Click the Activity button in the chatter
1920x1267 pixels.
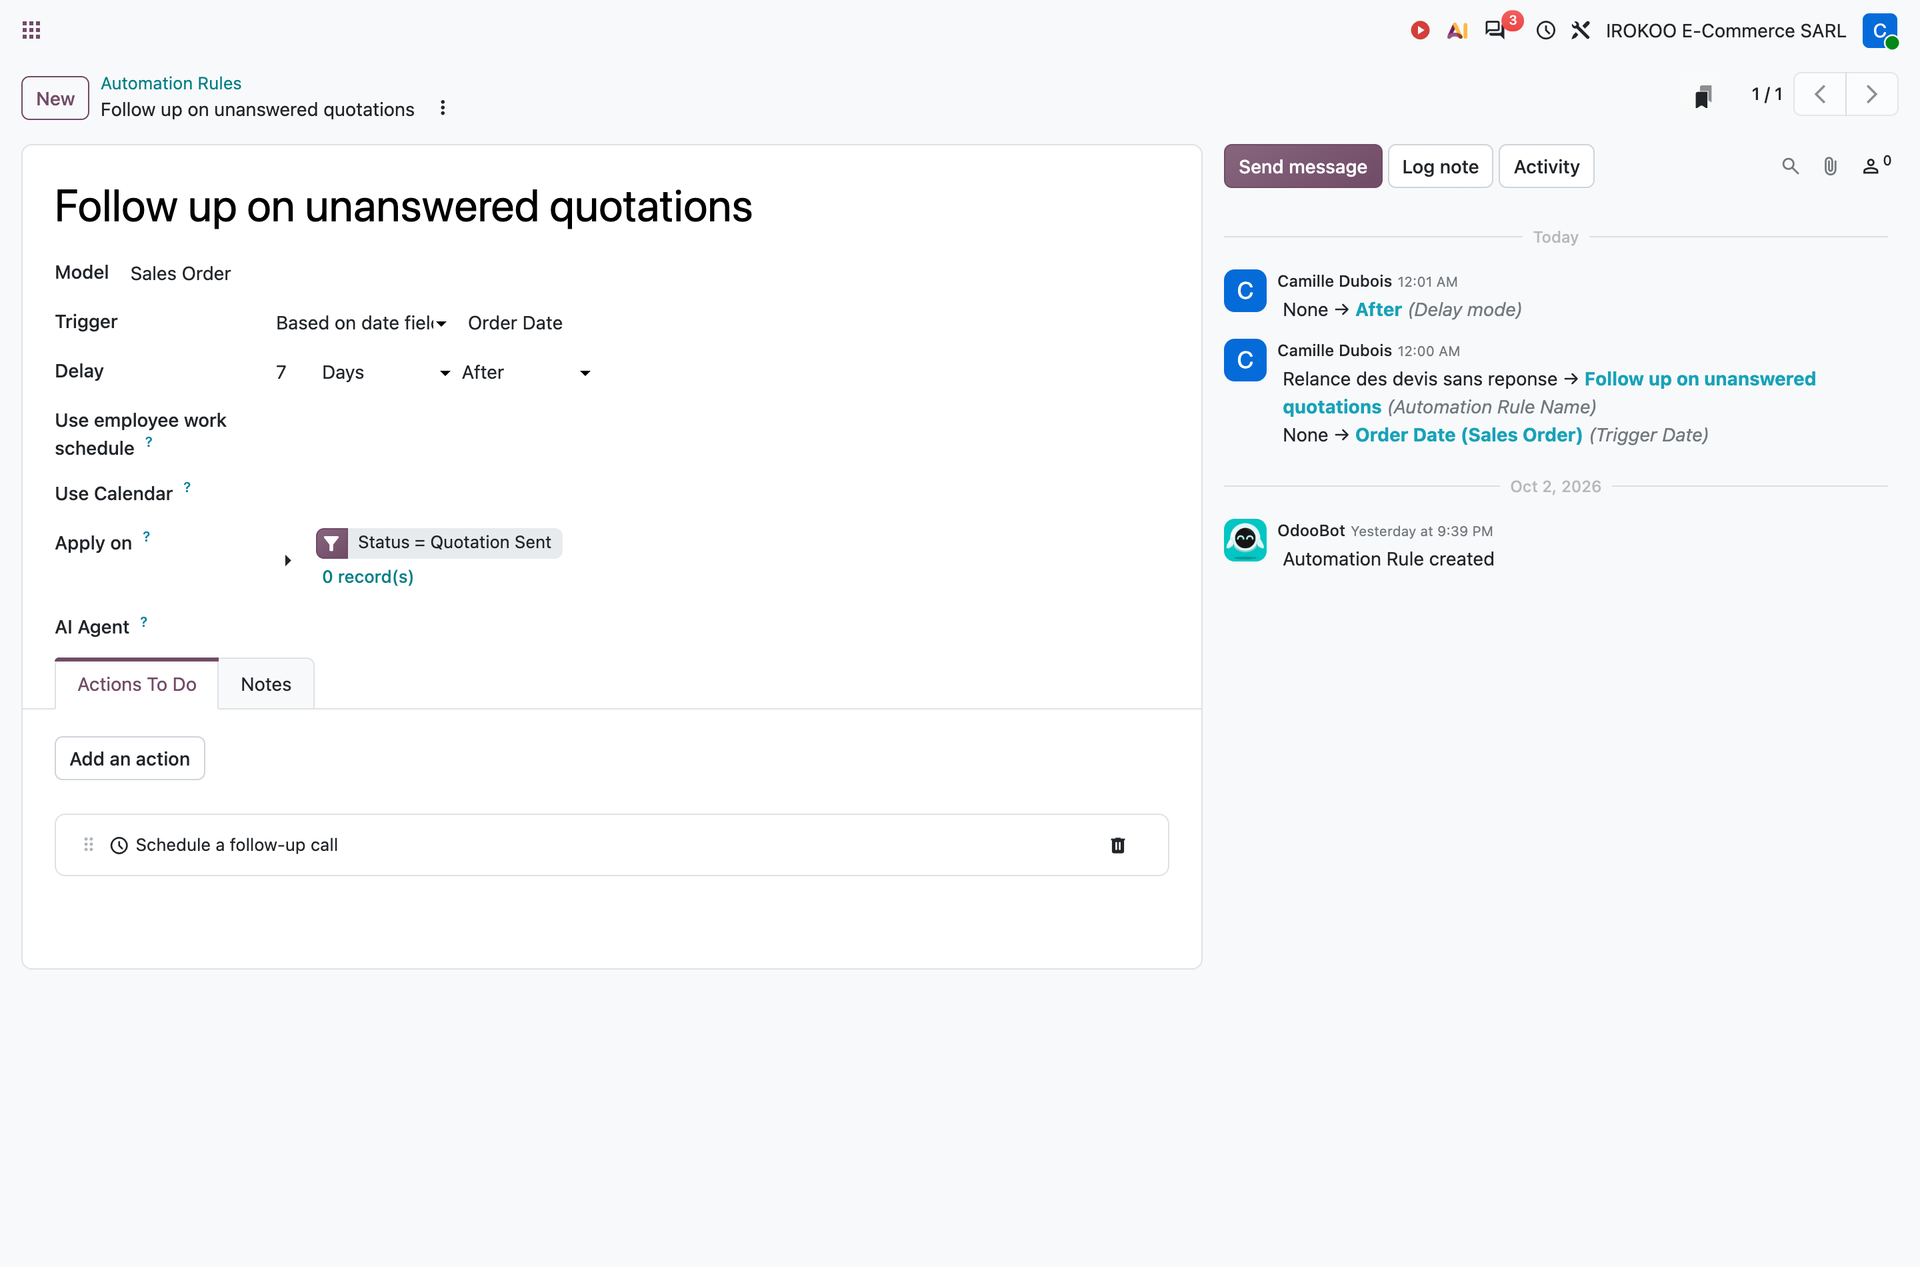click(x=1546, y=167)
